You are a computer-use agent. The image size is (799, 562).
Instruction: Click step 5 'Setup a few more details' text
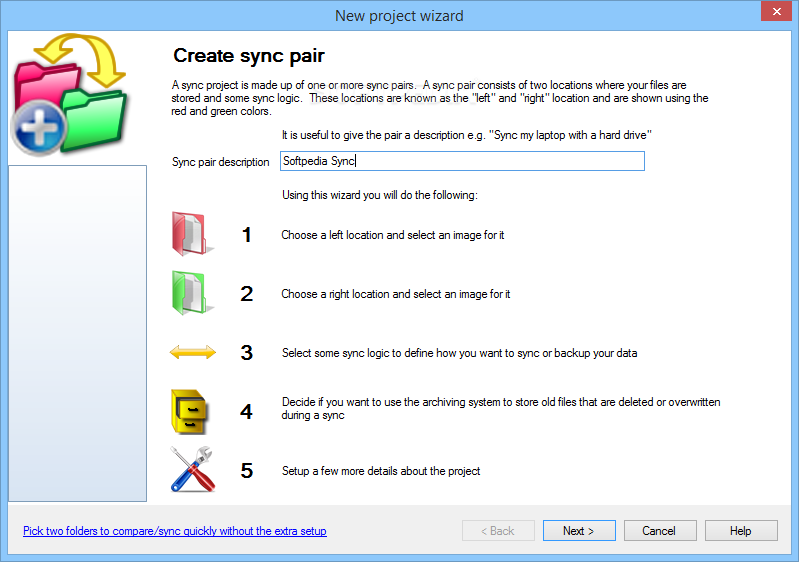coord(381,471)
